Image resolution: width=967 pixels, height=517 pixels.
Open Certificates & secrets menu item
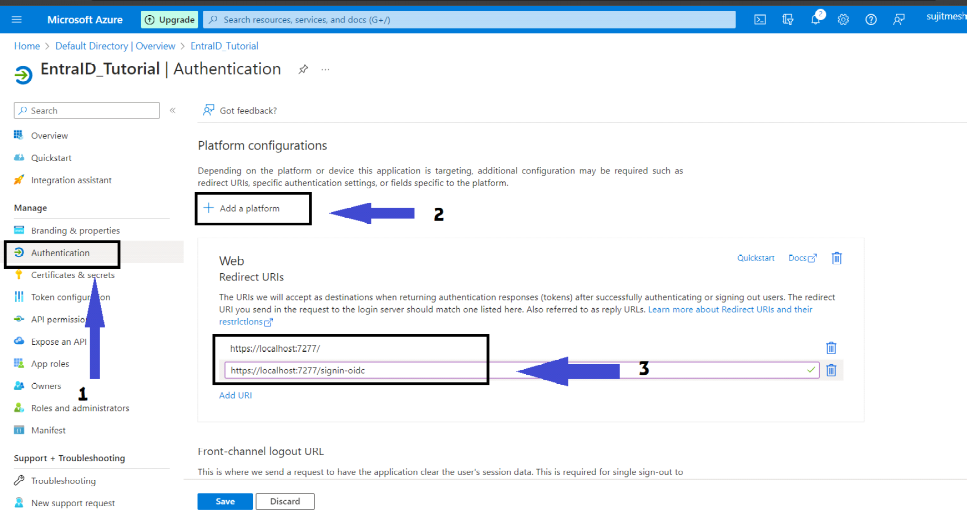pos(72,275)
